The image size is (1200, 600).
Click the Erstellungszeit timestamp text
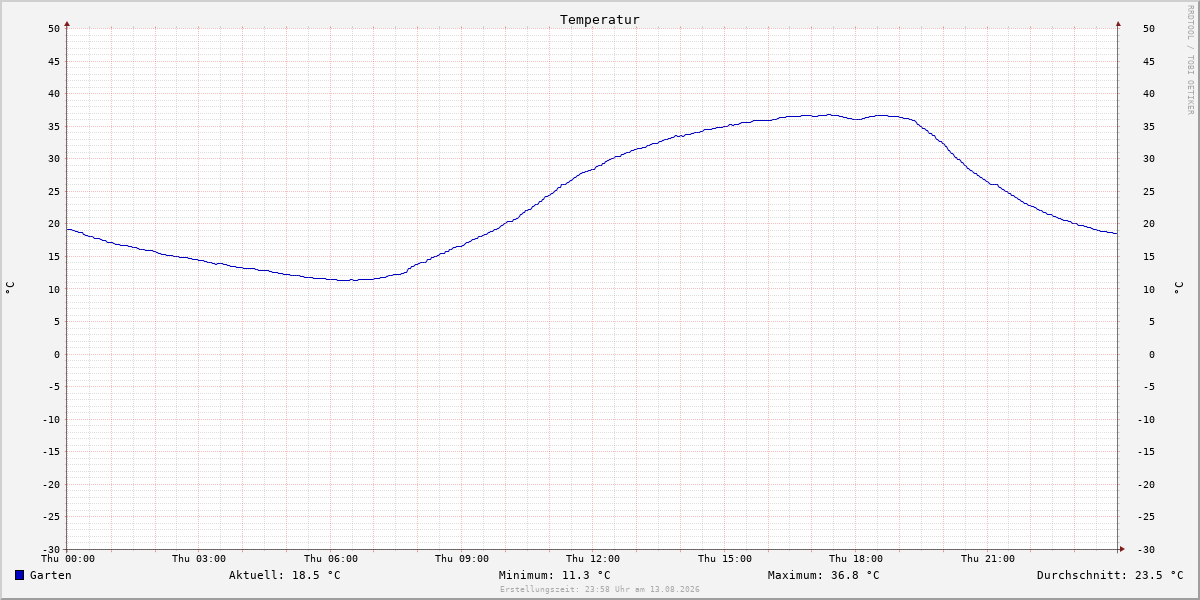click(600, 589)
